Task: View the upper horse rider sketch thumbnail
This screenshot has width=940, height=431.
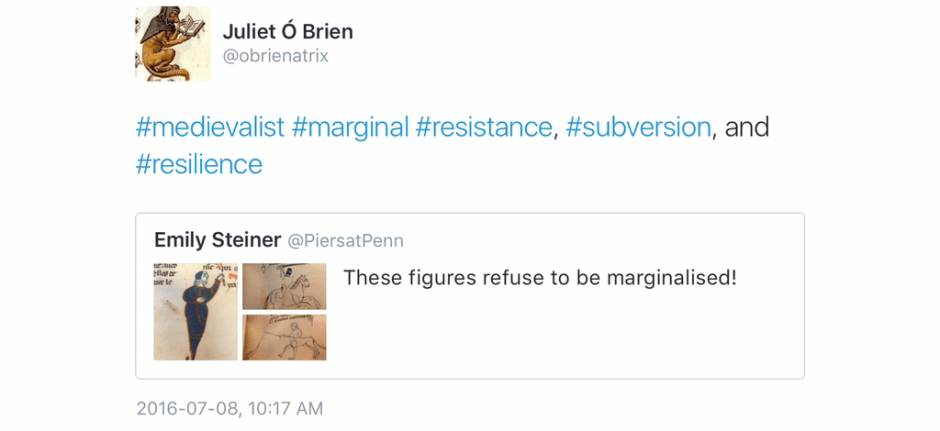Action: (x=284, y=286)
